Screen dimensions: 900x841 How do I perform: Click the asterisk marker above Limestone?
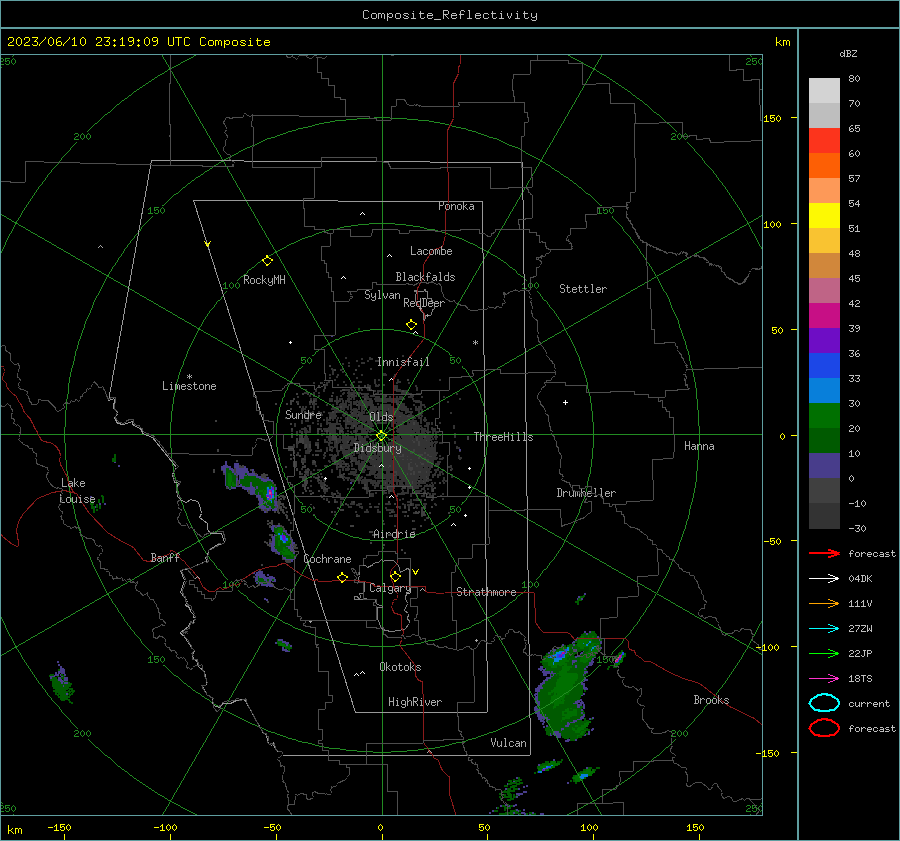point(189,377)
